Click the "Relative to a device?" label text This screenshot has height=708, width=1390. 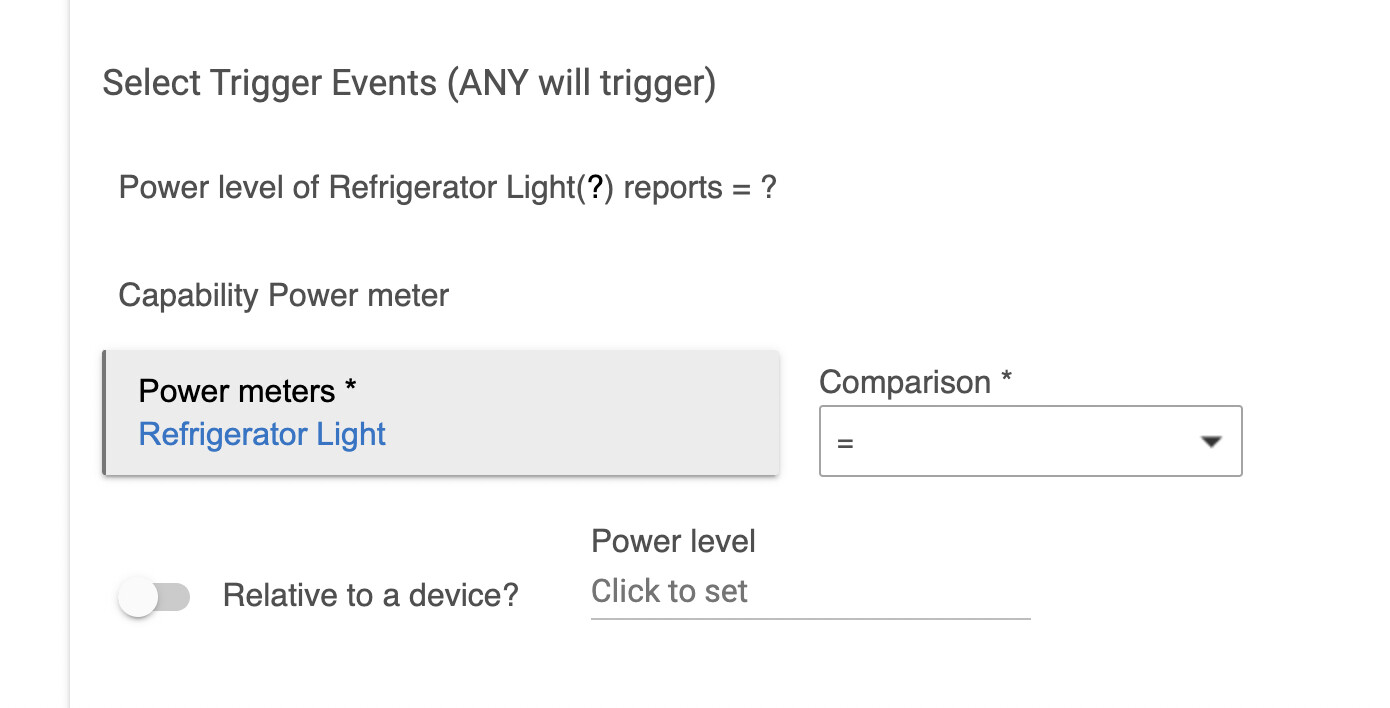(x=370, y=596)
